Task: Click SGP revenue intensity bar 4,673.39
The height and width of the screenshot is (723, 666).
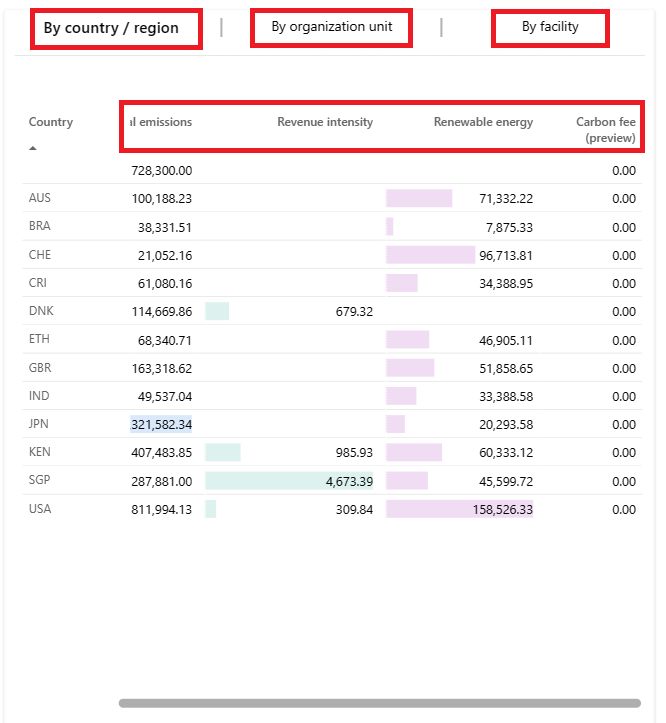Action: (289, 481)
